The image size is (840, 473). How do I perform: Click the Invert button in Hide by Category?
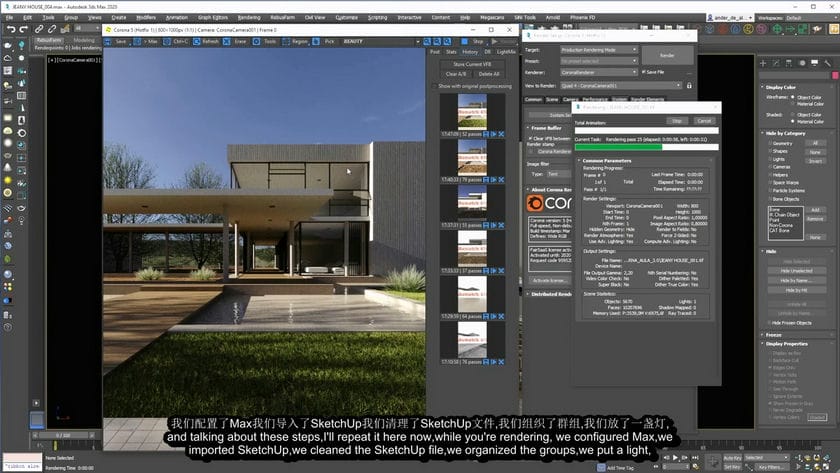pyautogui.click(x=815, y=161)
